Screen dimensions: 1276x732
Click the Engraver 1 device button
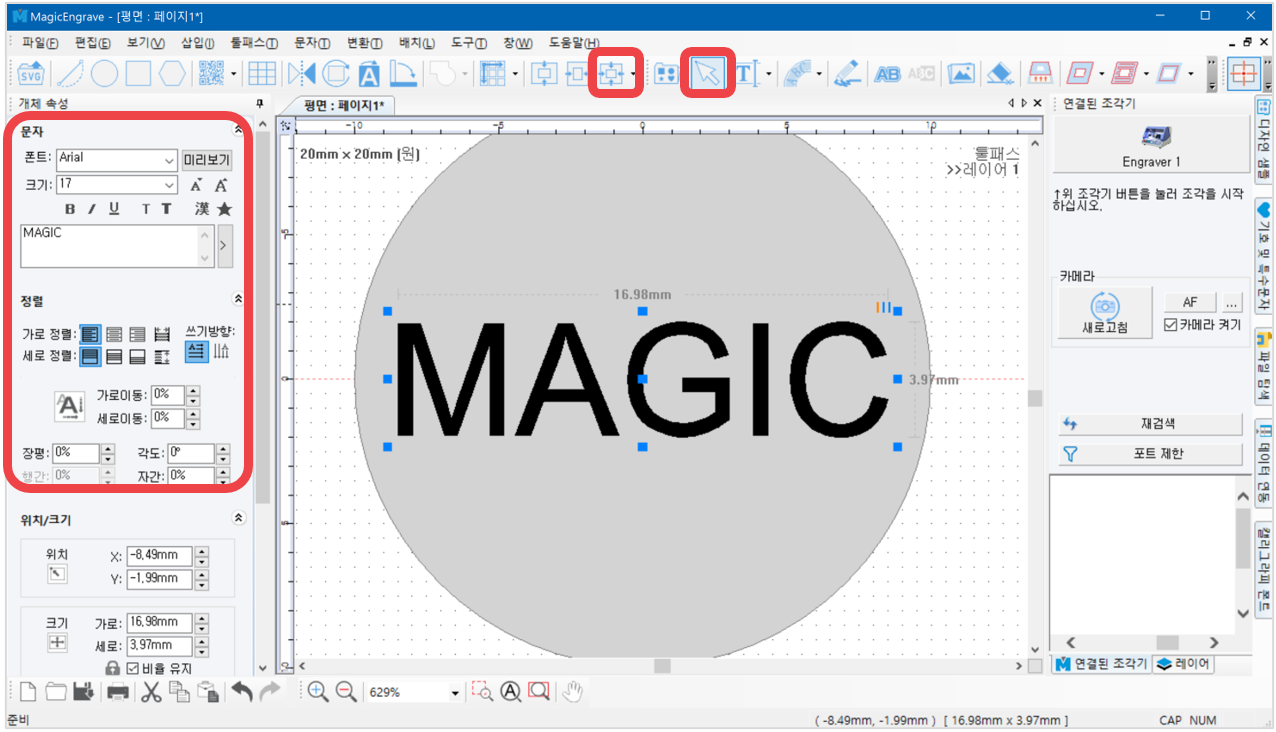pos(1151,146)
